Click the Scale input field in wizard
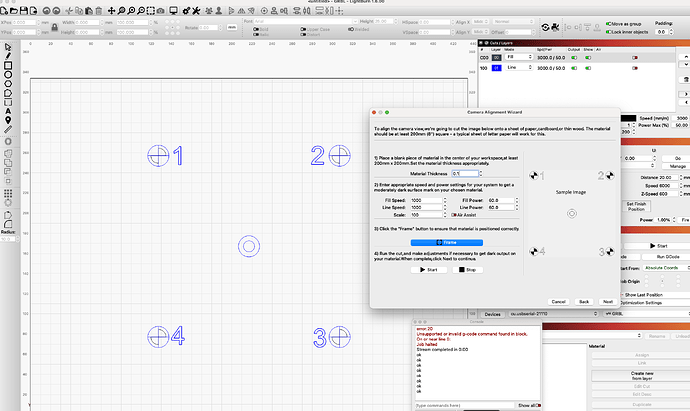The image size is (690, 411). (x=426, y=215)
